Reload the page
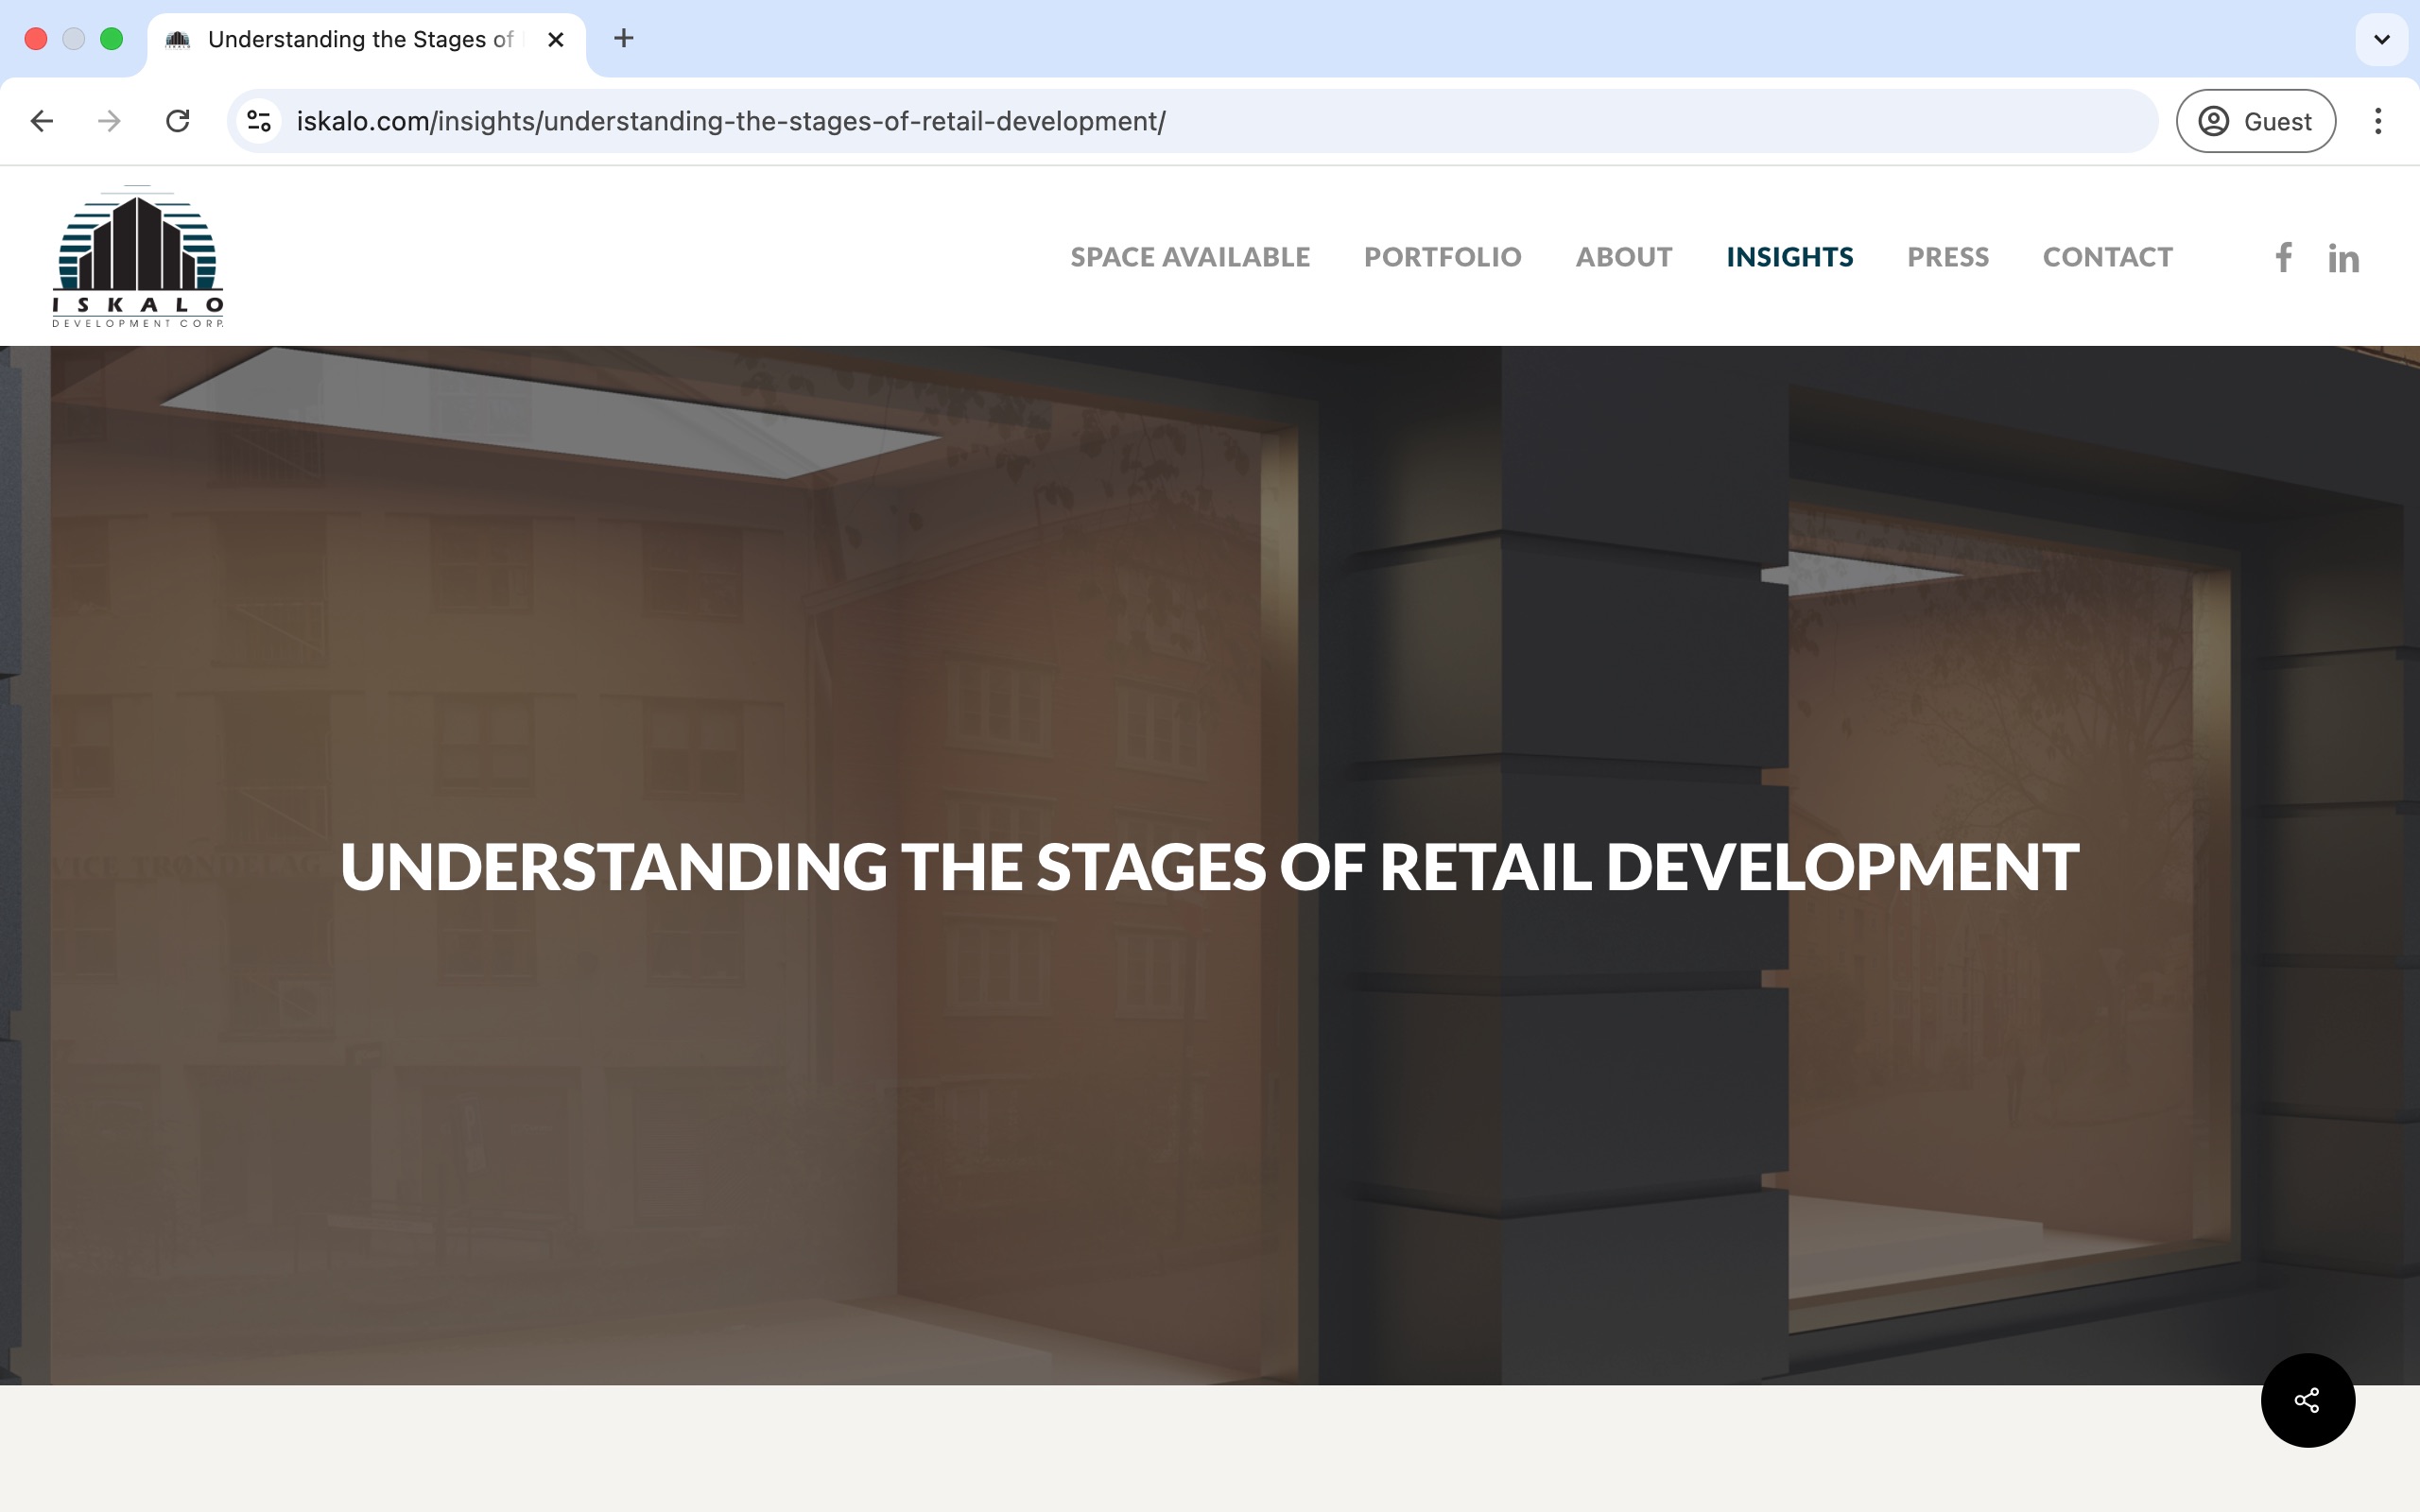Viewport: 2420px width, 1512px height. [178, 121]
